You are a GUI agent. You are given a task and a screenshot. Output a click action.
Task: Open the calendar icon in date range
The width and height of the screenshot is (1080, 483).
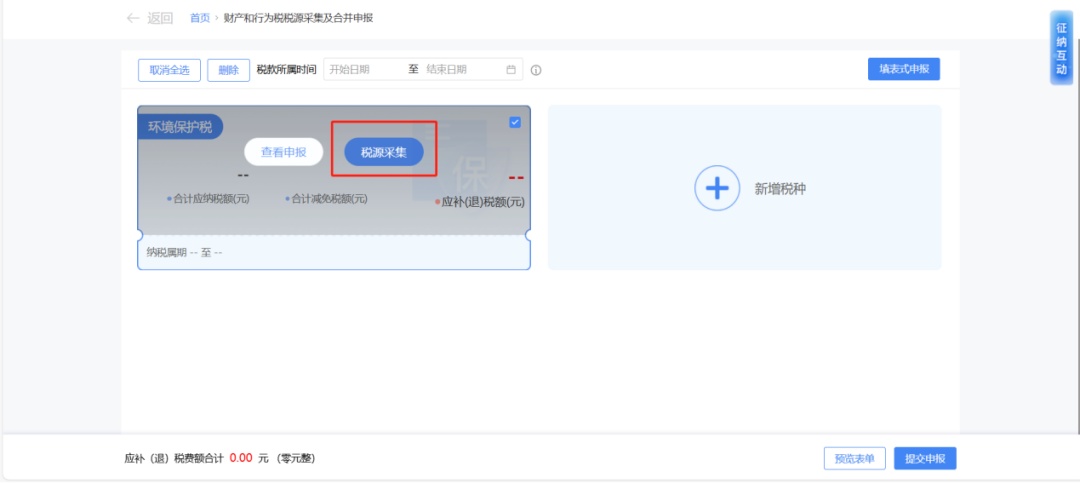coord(511,70)
